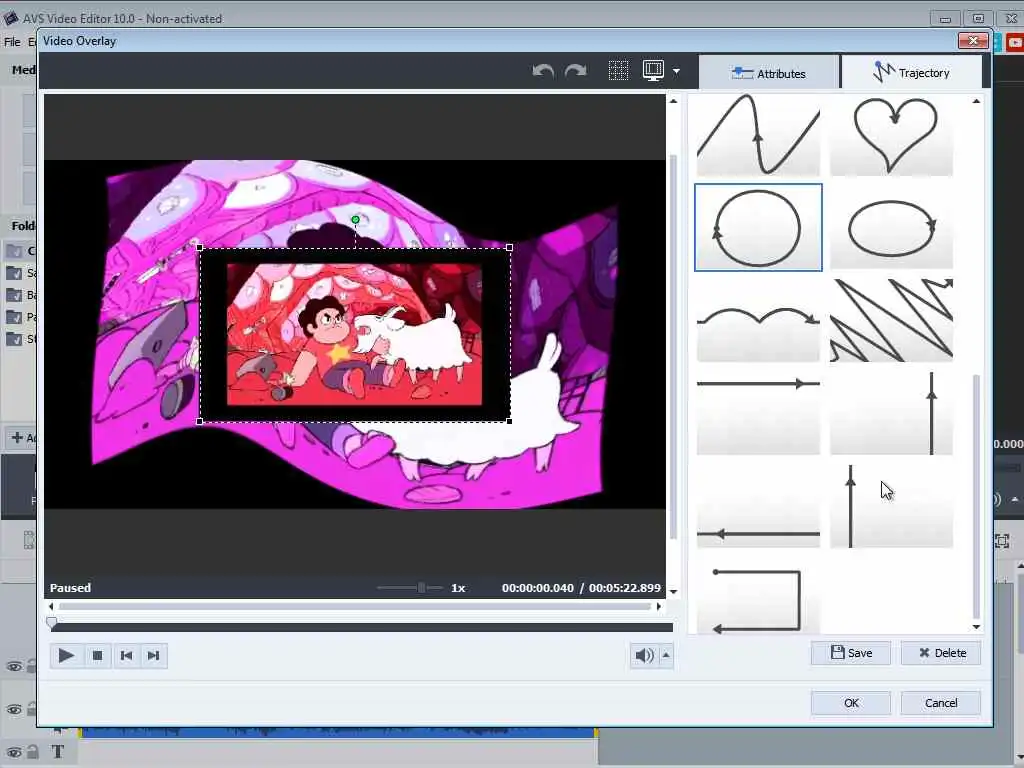
Task: Select the right-to-left arrow trajectory preset
Action: coord(758,505)
